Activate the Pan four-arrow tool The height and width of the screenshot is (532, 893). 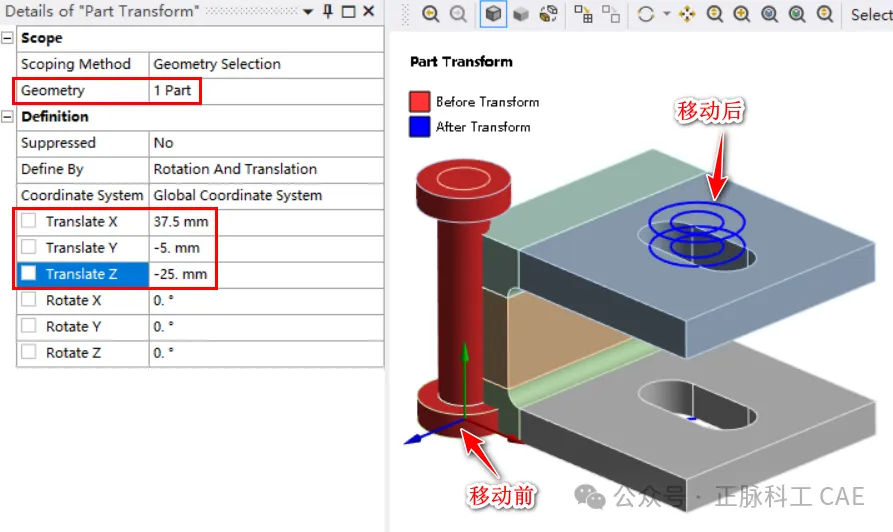click(687, 14)
